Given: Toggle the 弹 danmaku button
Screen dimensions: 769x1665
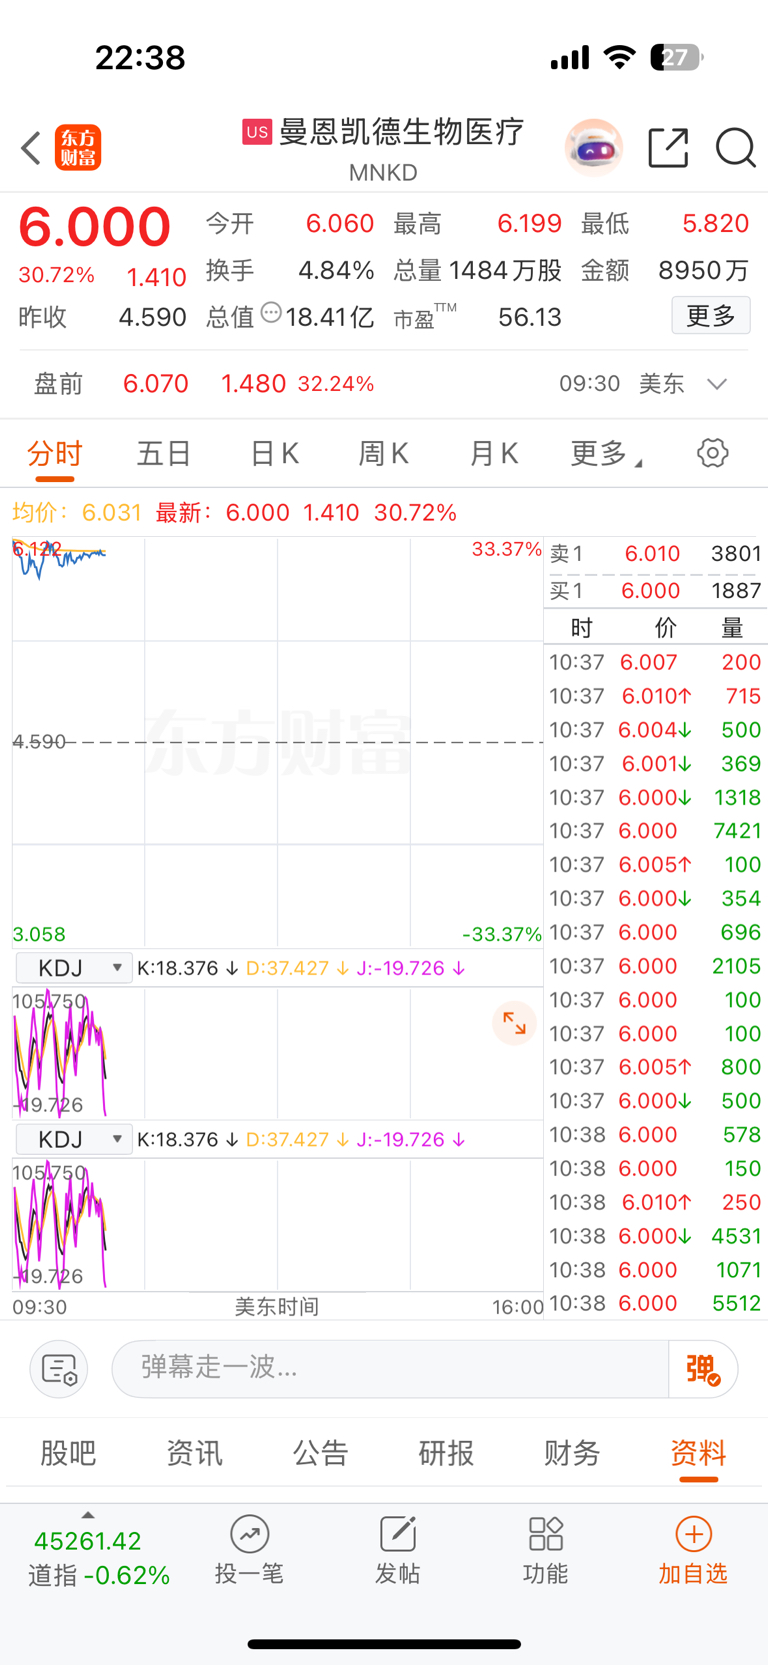Looking at the screenshot, I should [703, 1368].
